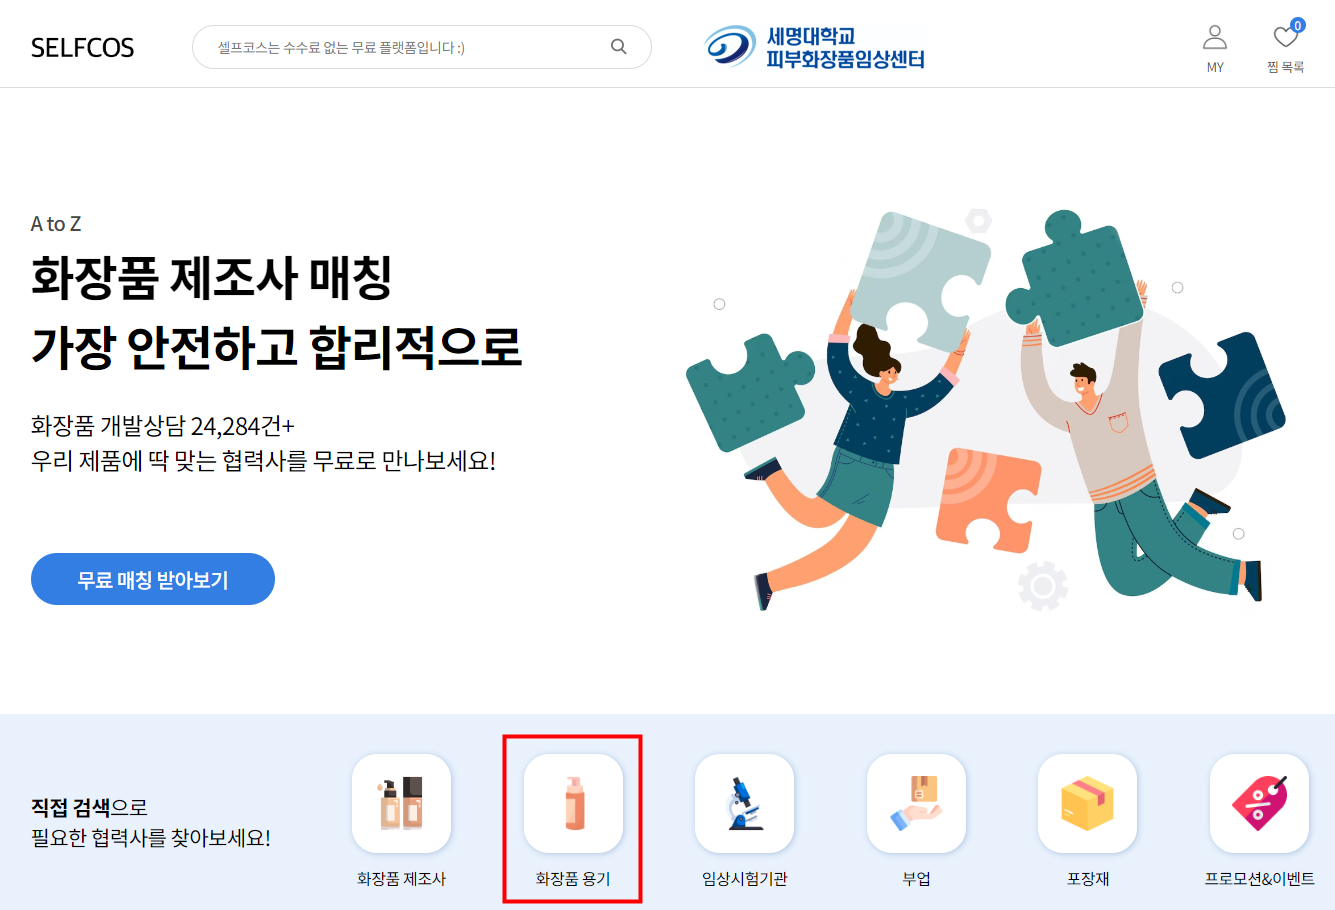1335x910 pixels.
Task: Click the 임상시험기관 label text
Action: [x=745, y=879]
